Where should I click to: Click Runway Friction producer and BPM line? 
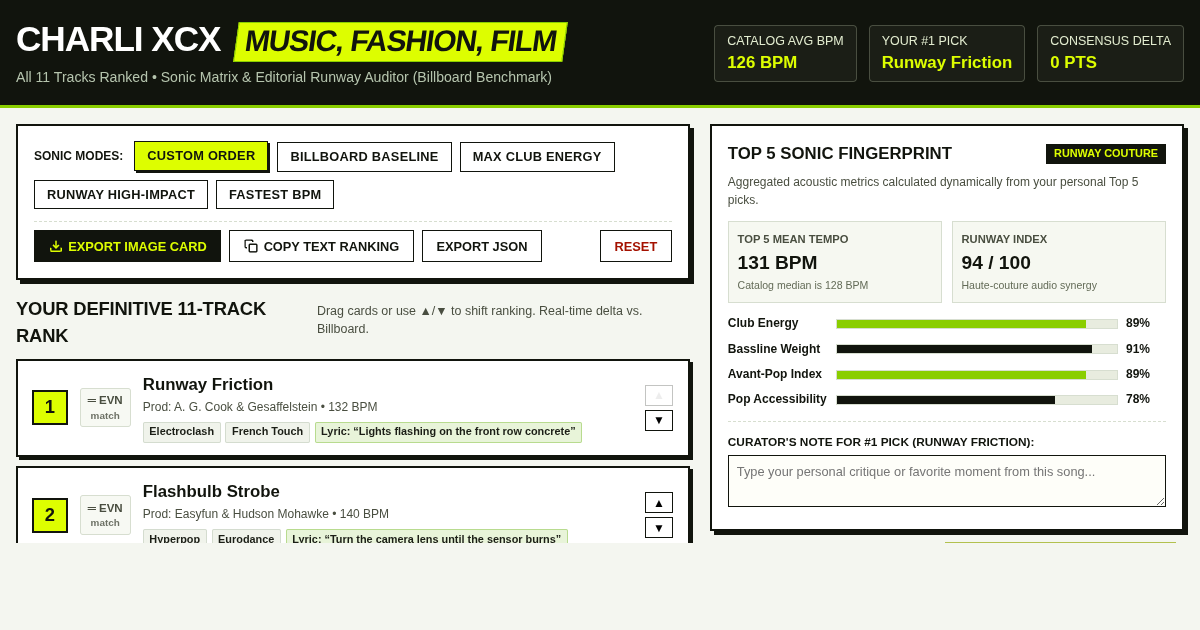click(260, 407)
